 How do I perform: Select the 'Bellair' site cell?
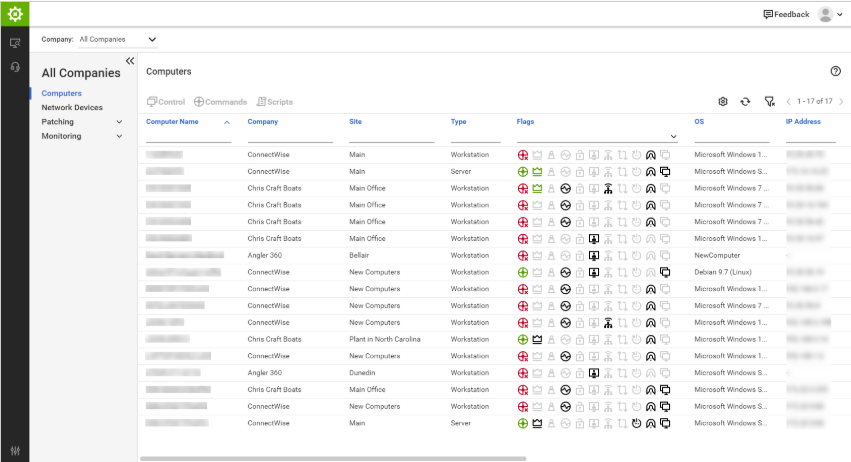tap(359, 255)
